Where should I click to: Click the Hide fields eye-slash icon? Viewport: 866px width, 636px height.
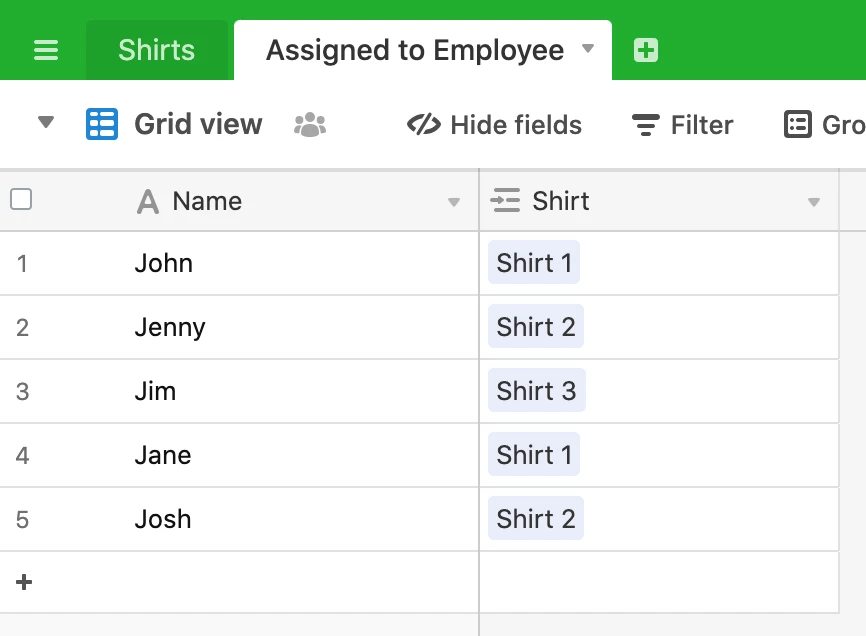(x=424, y=124)
